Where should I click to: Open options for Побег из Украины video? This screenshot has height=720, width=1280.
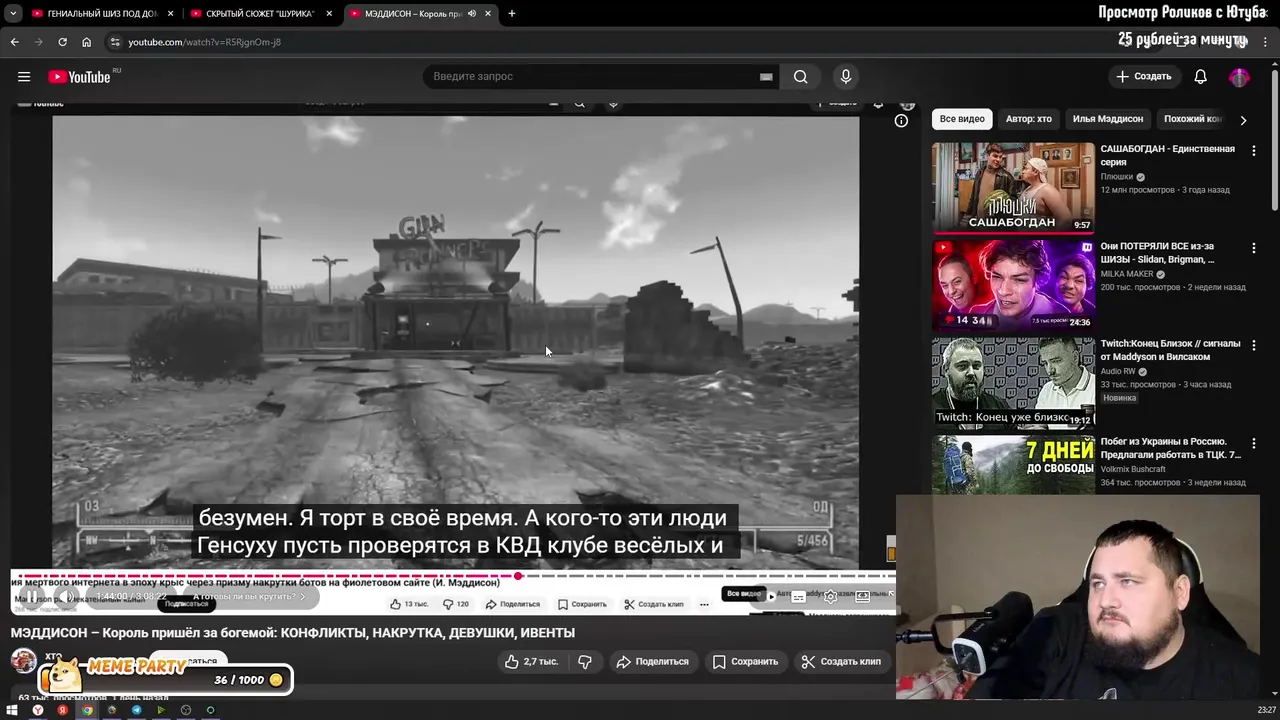click(1253, 443)
